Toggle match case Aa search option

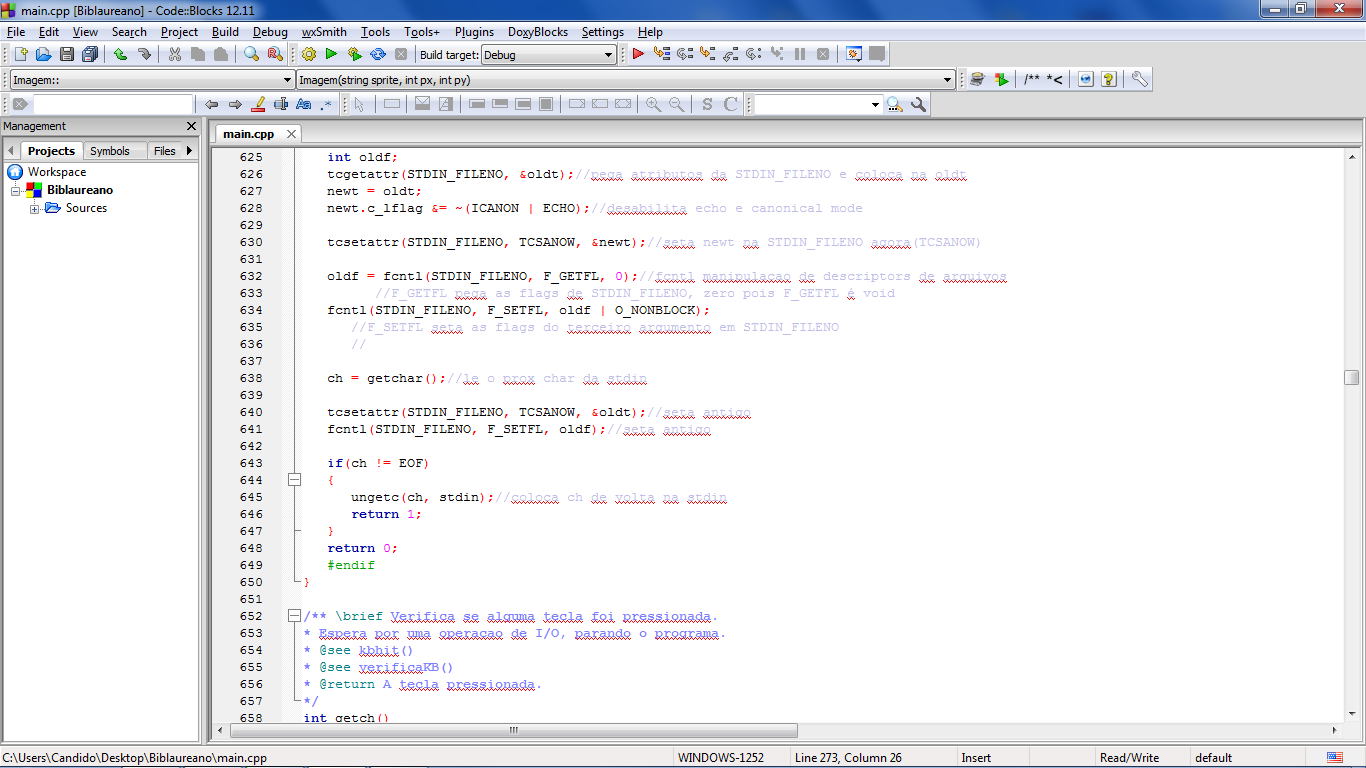(x=304, y=104)
